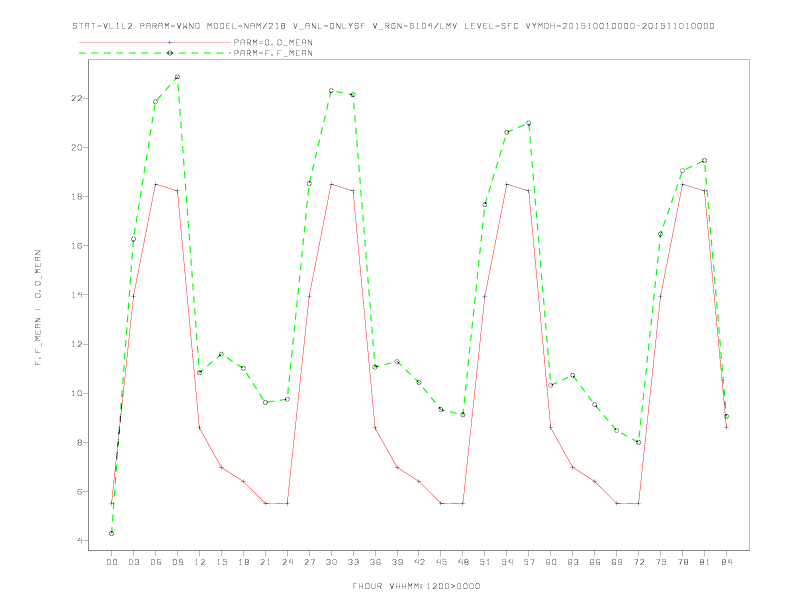Click the red O_MEAN marker at hour 21
This screenshot has height=612, width=792.
pyautogui.click(x=265, y=503)
